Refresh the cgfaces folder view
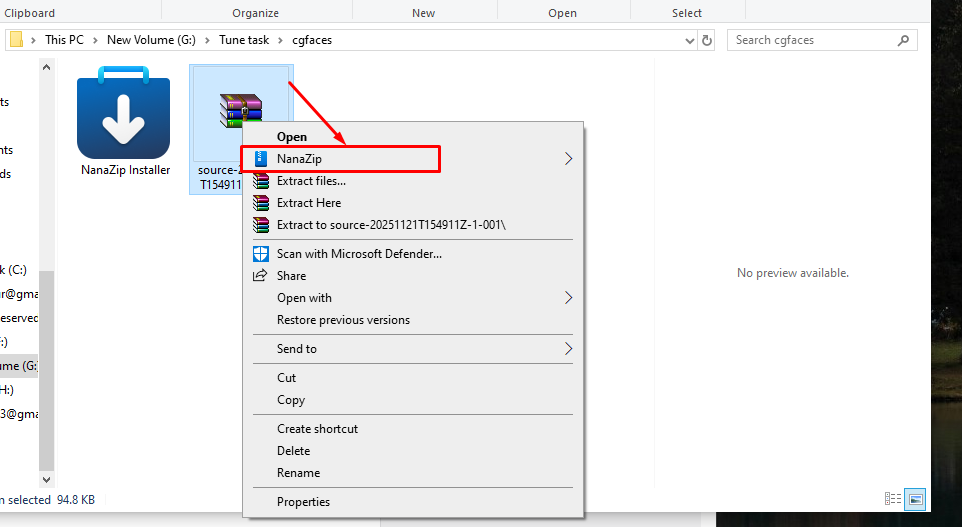962x527 pixels. coord(707,40)
